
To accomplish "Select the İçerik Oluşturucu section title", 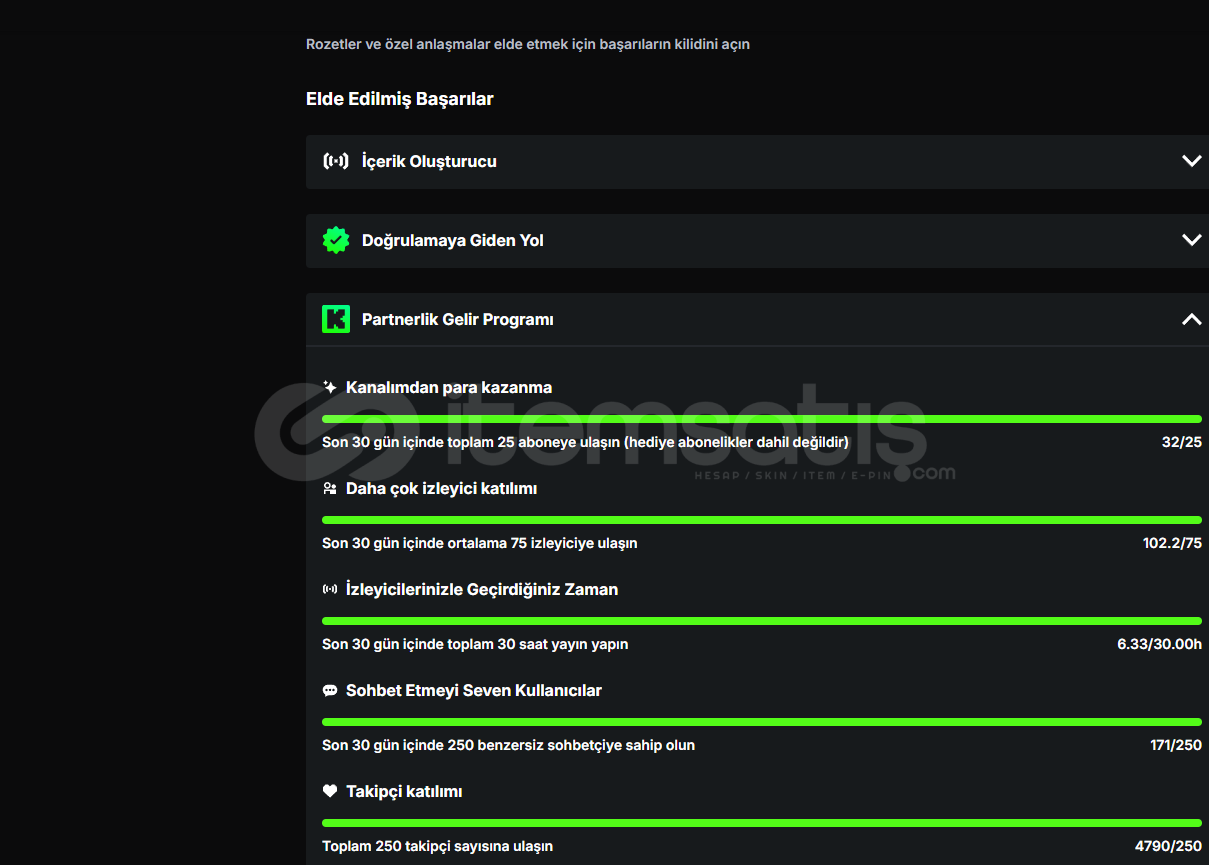I will 429,161.
